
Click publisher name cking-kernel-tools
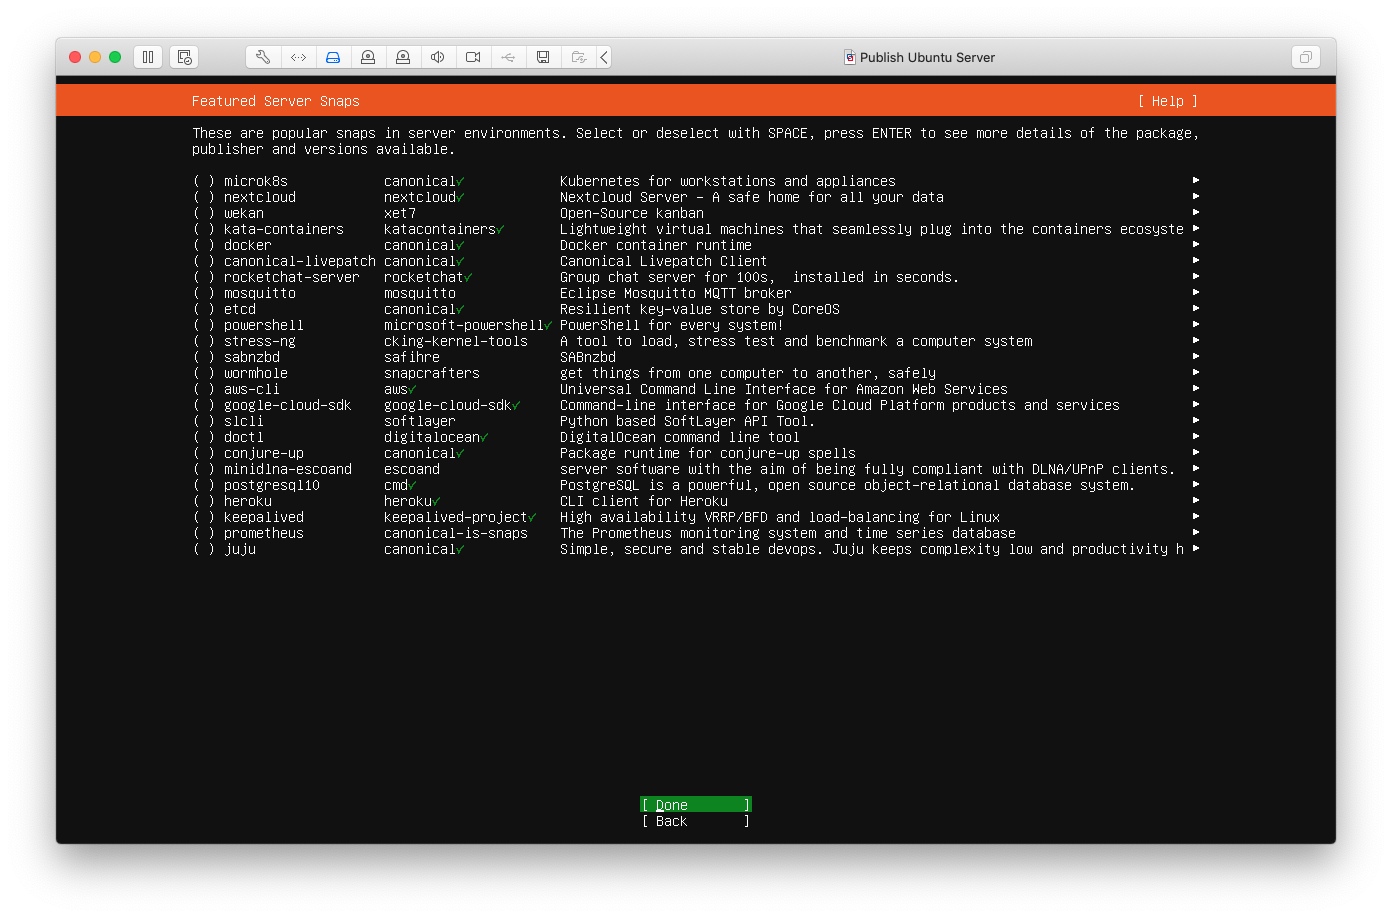456,341
